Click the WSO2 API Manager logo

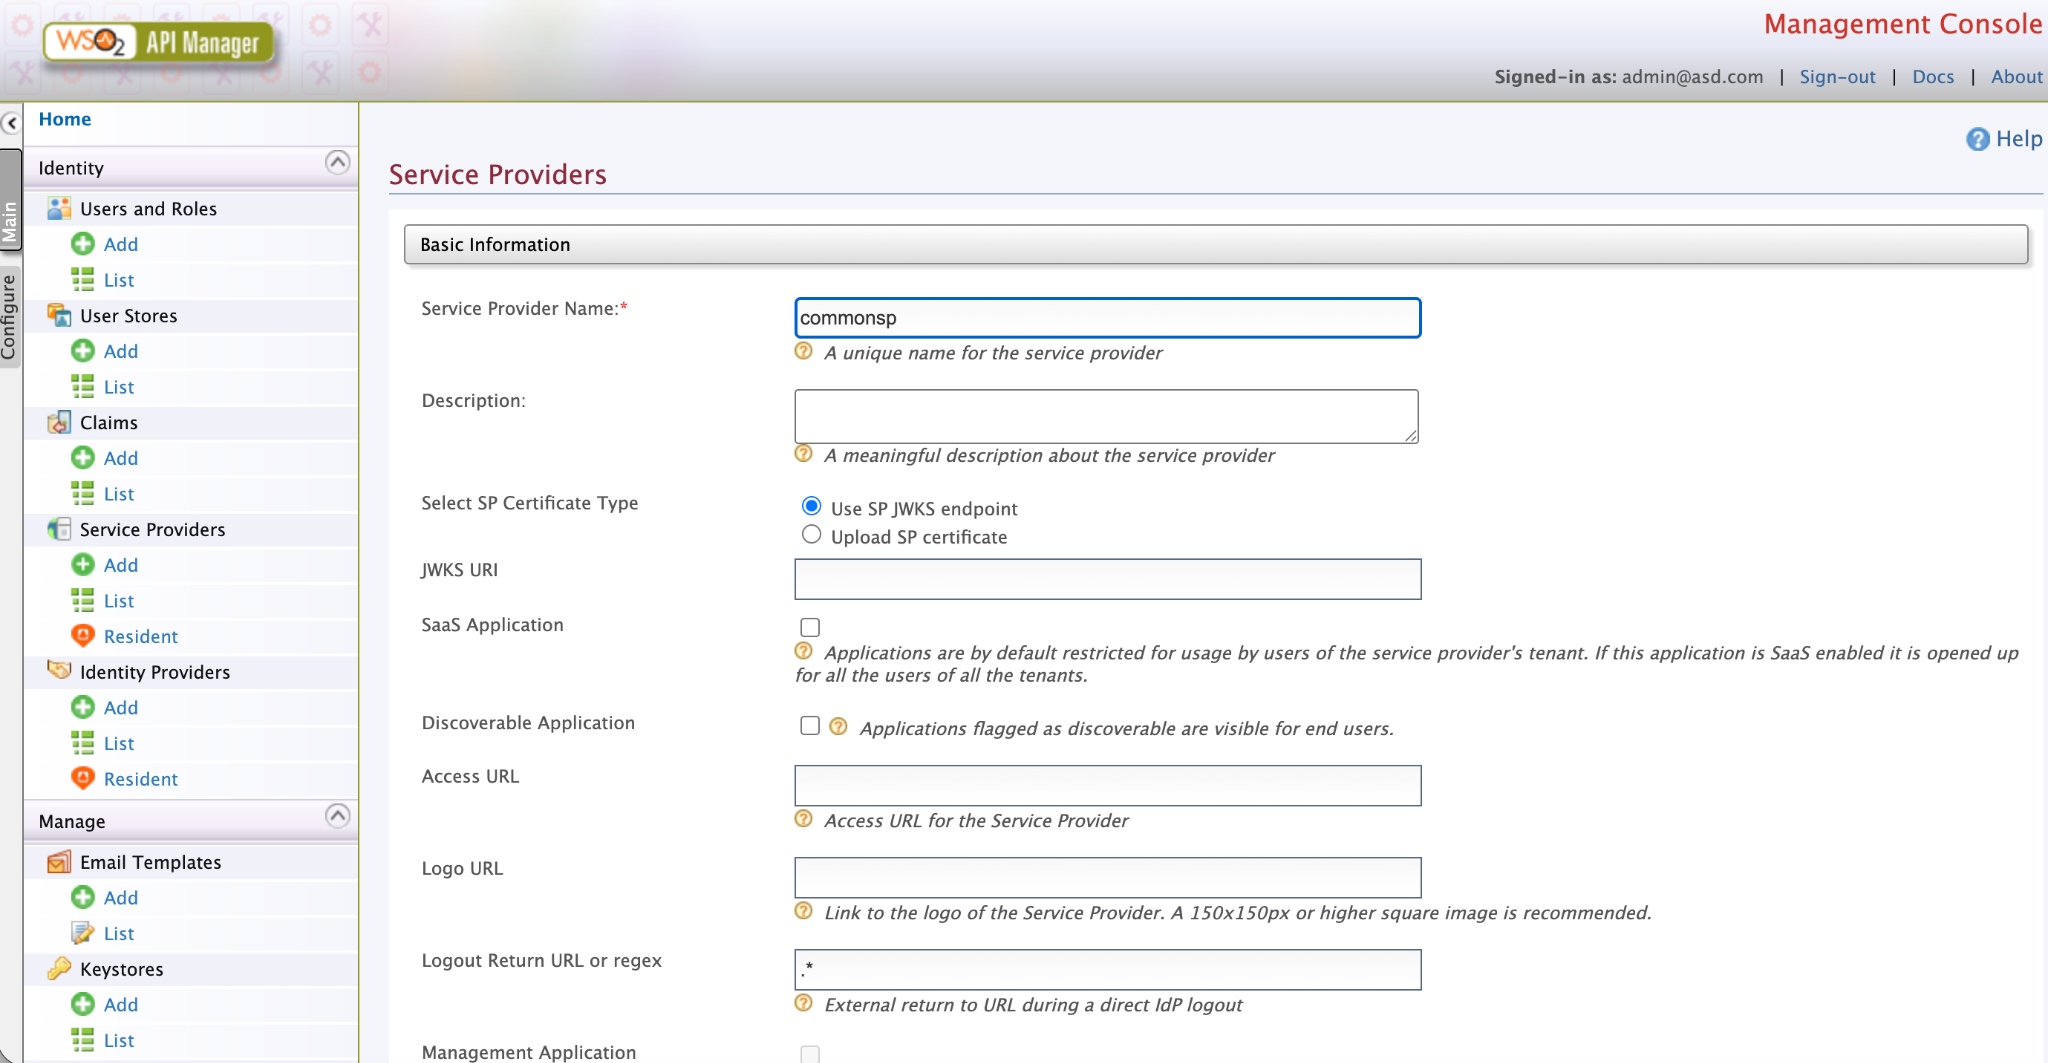point(159,42)
